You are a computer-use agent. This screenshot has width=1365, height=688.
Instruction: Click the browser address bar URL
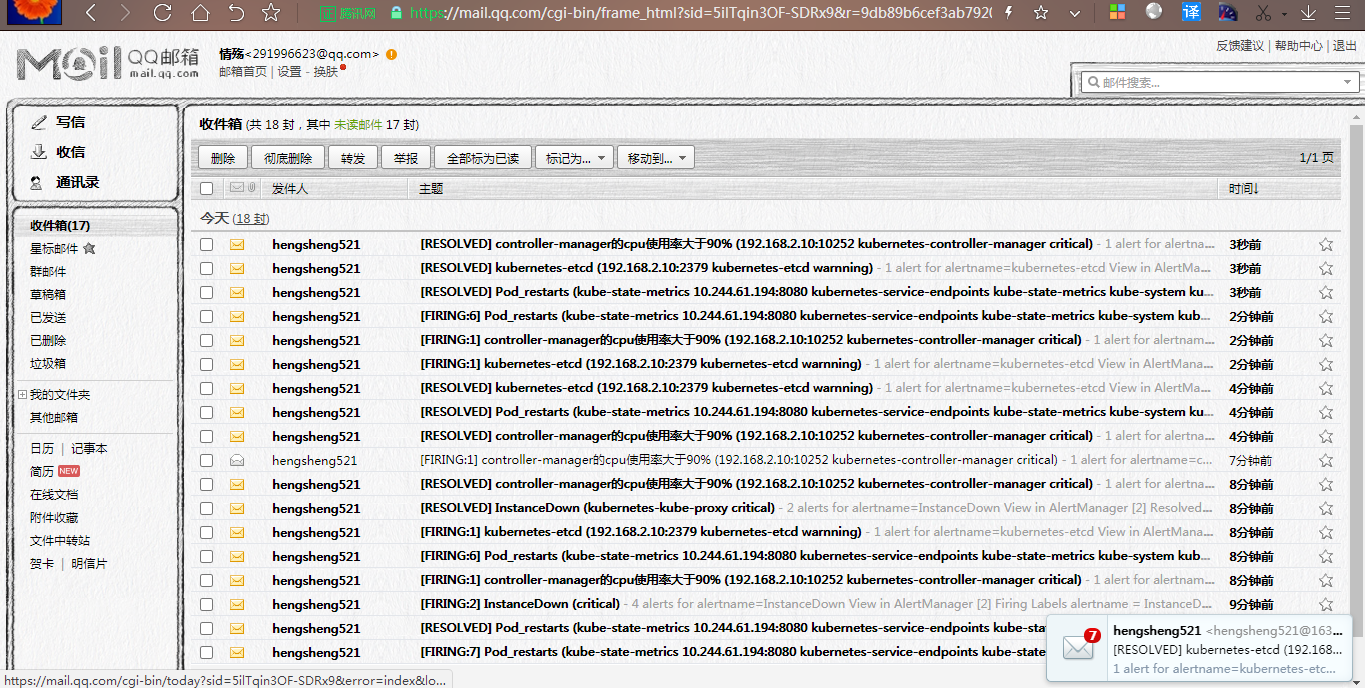point(700,13)
